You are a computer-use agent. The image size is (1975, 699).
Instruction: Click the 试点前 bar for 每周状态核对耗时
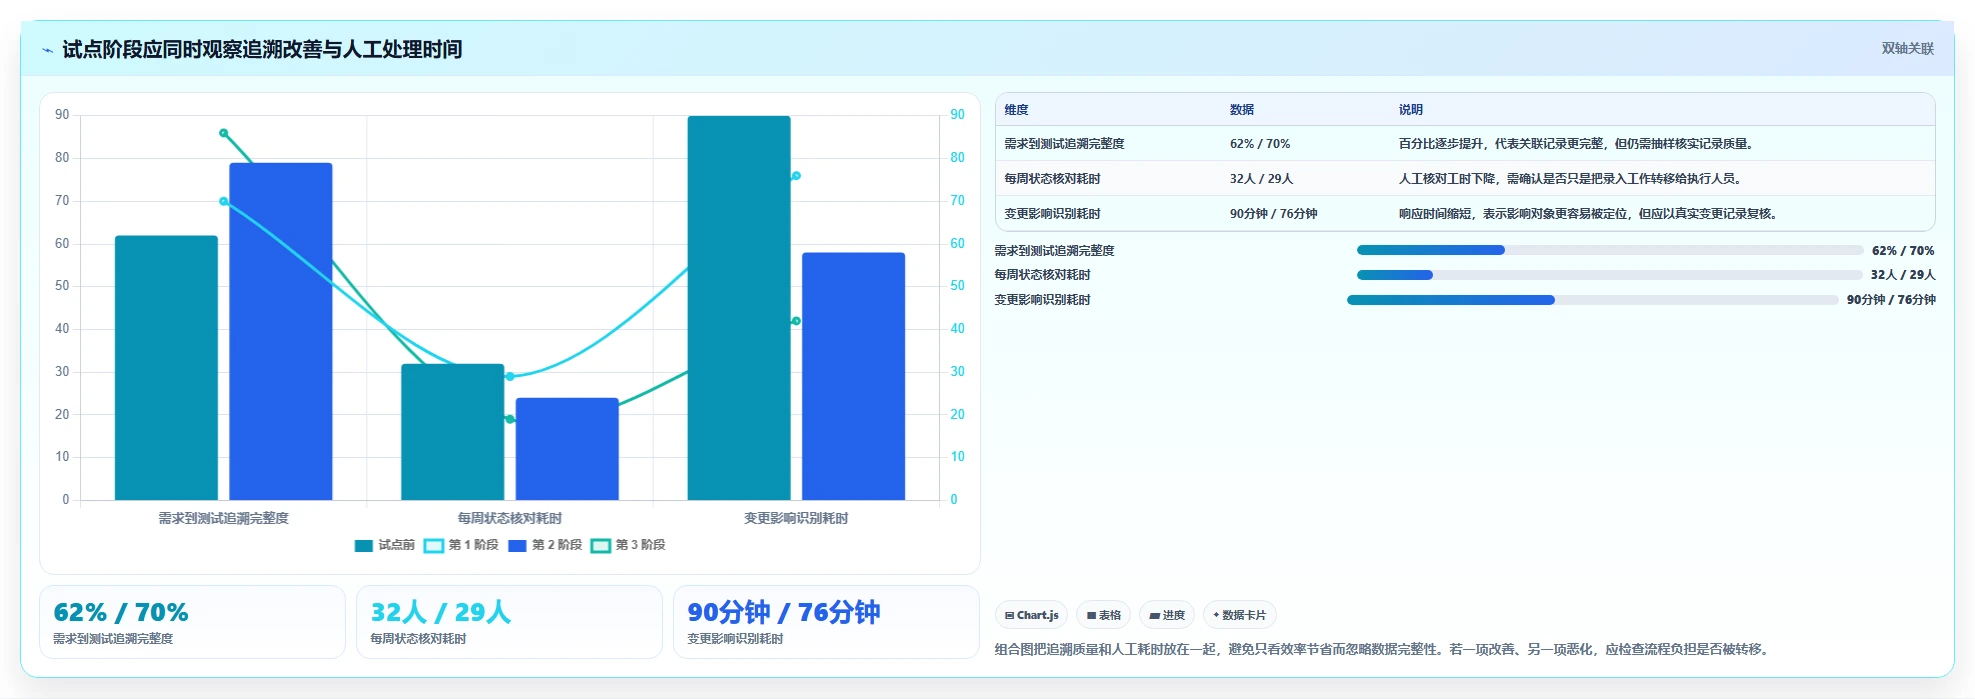453,432
